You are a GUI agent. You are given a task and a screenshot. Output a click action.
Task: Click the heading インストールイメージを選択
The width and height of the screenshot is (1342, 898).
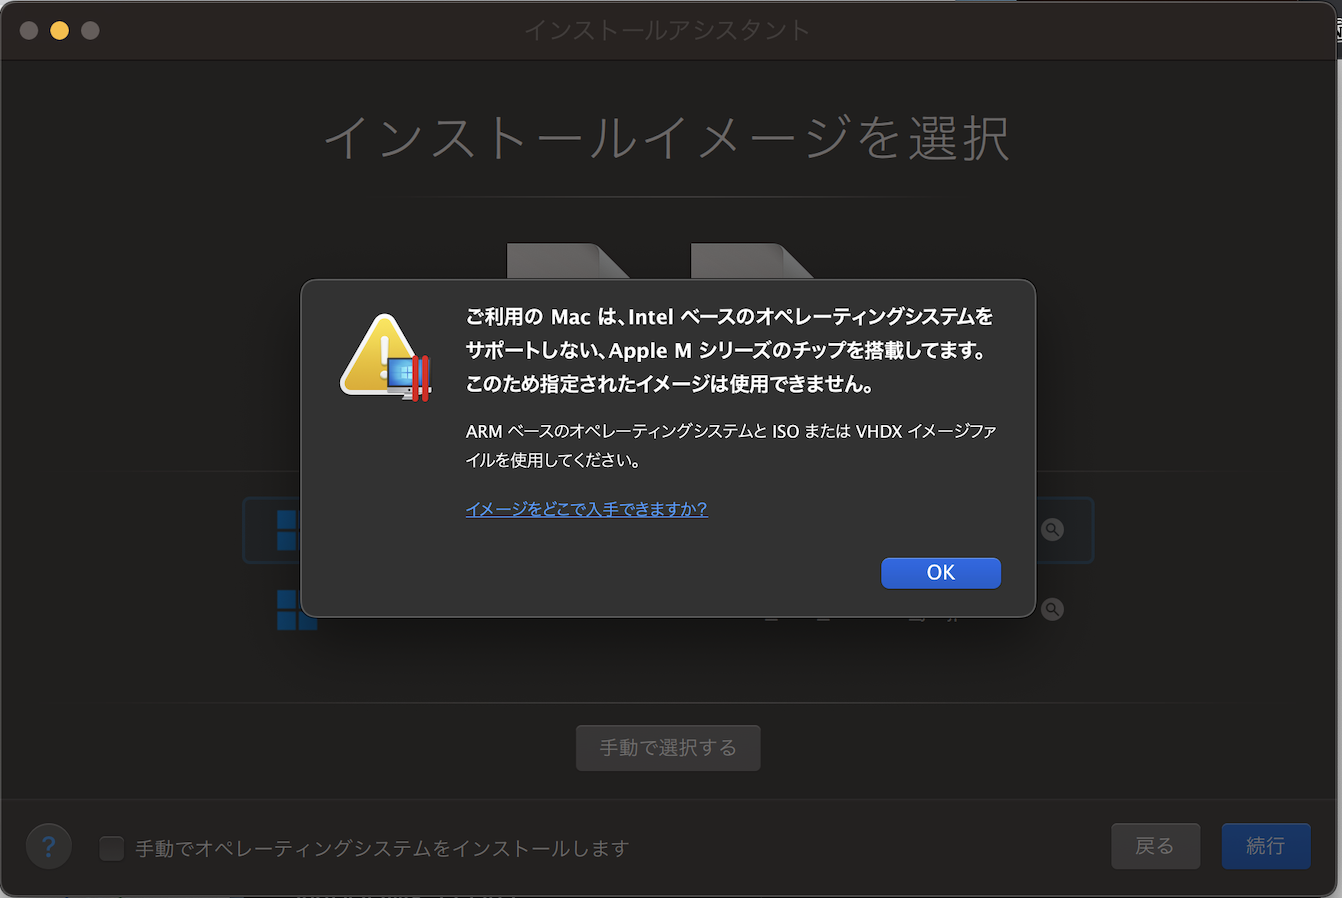coord(667,137)
